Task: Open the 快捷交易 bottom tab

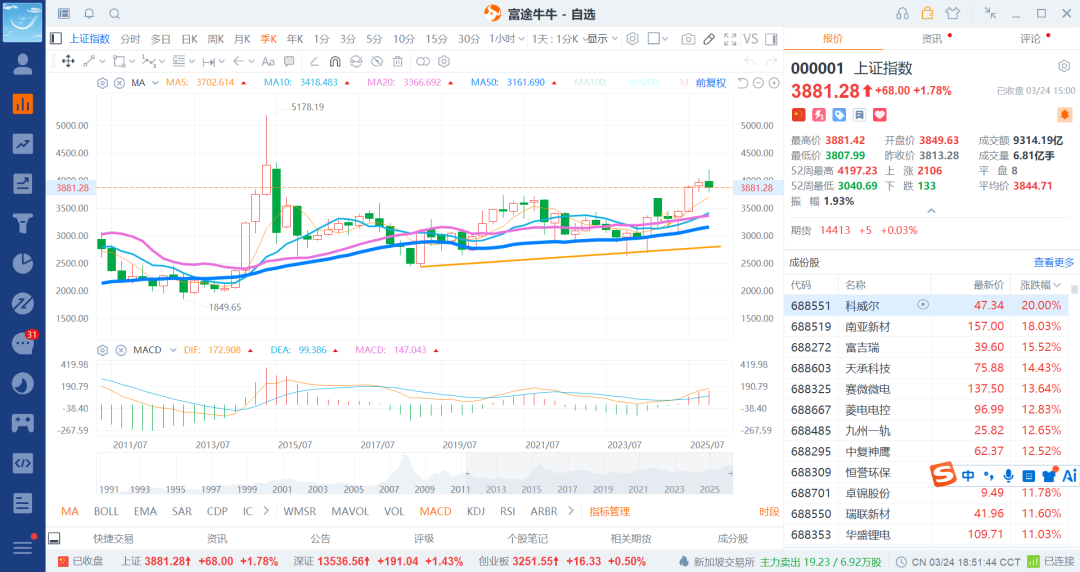Action: [114, 538]
